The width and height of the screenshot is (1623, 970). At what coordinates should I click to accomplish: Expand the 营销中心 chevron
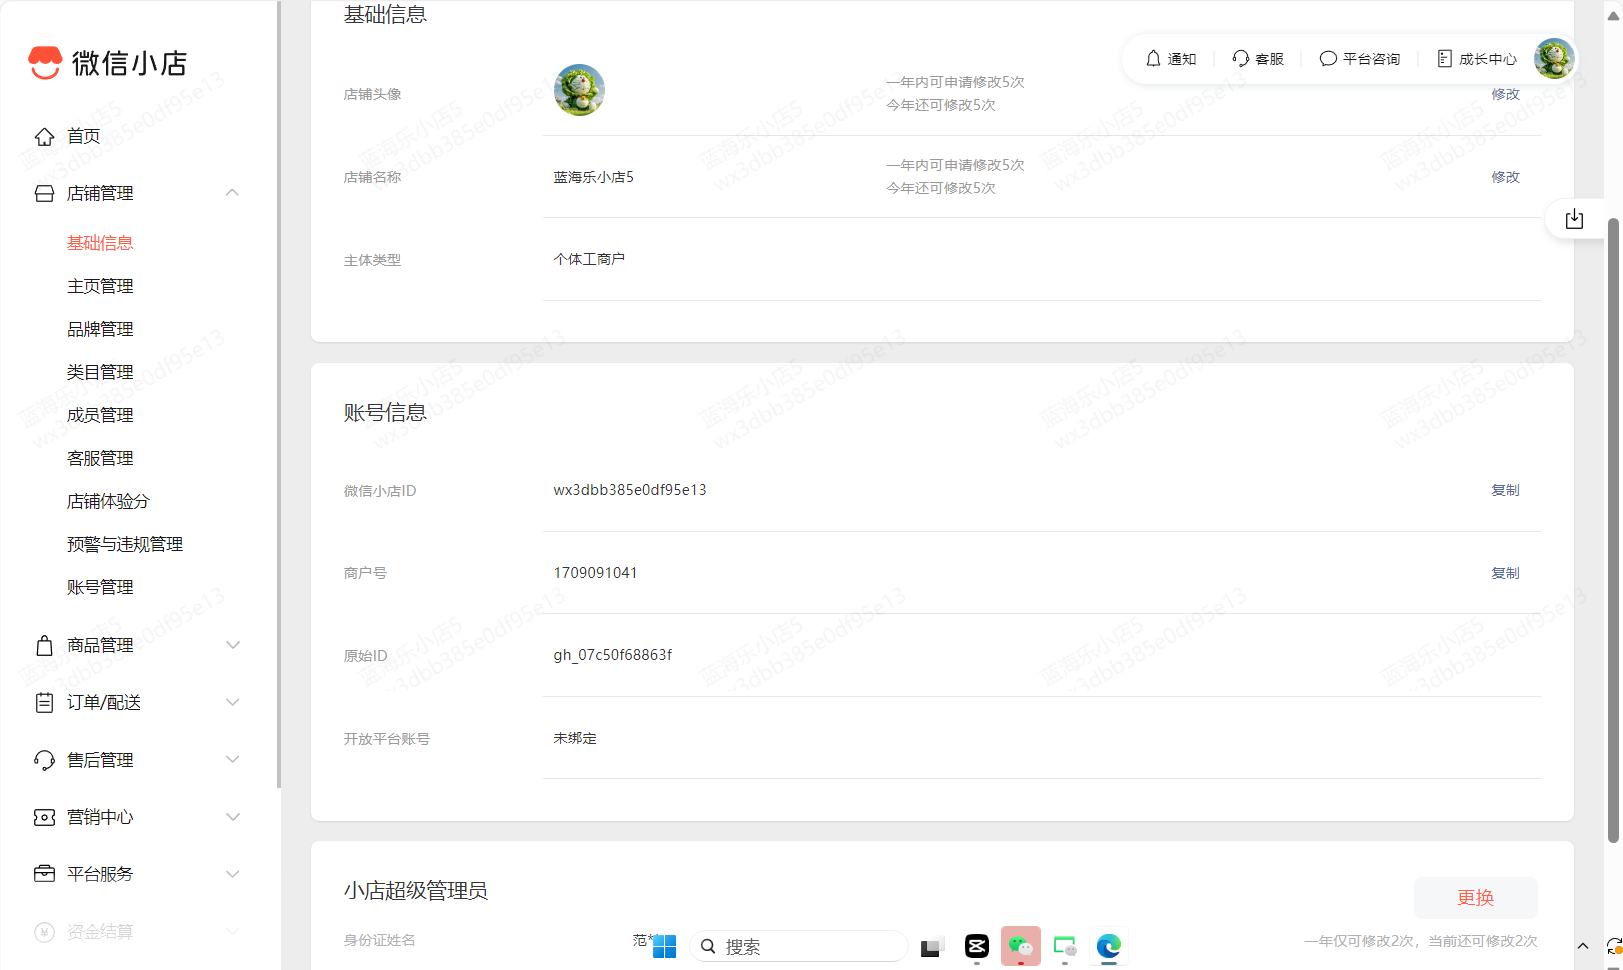[x=232, y=817]
